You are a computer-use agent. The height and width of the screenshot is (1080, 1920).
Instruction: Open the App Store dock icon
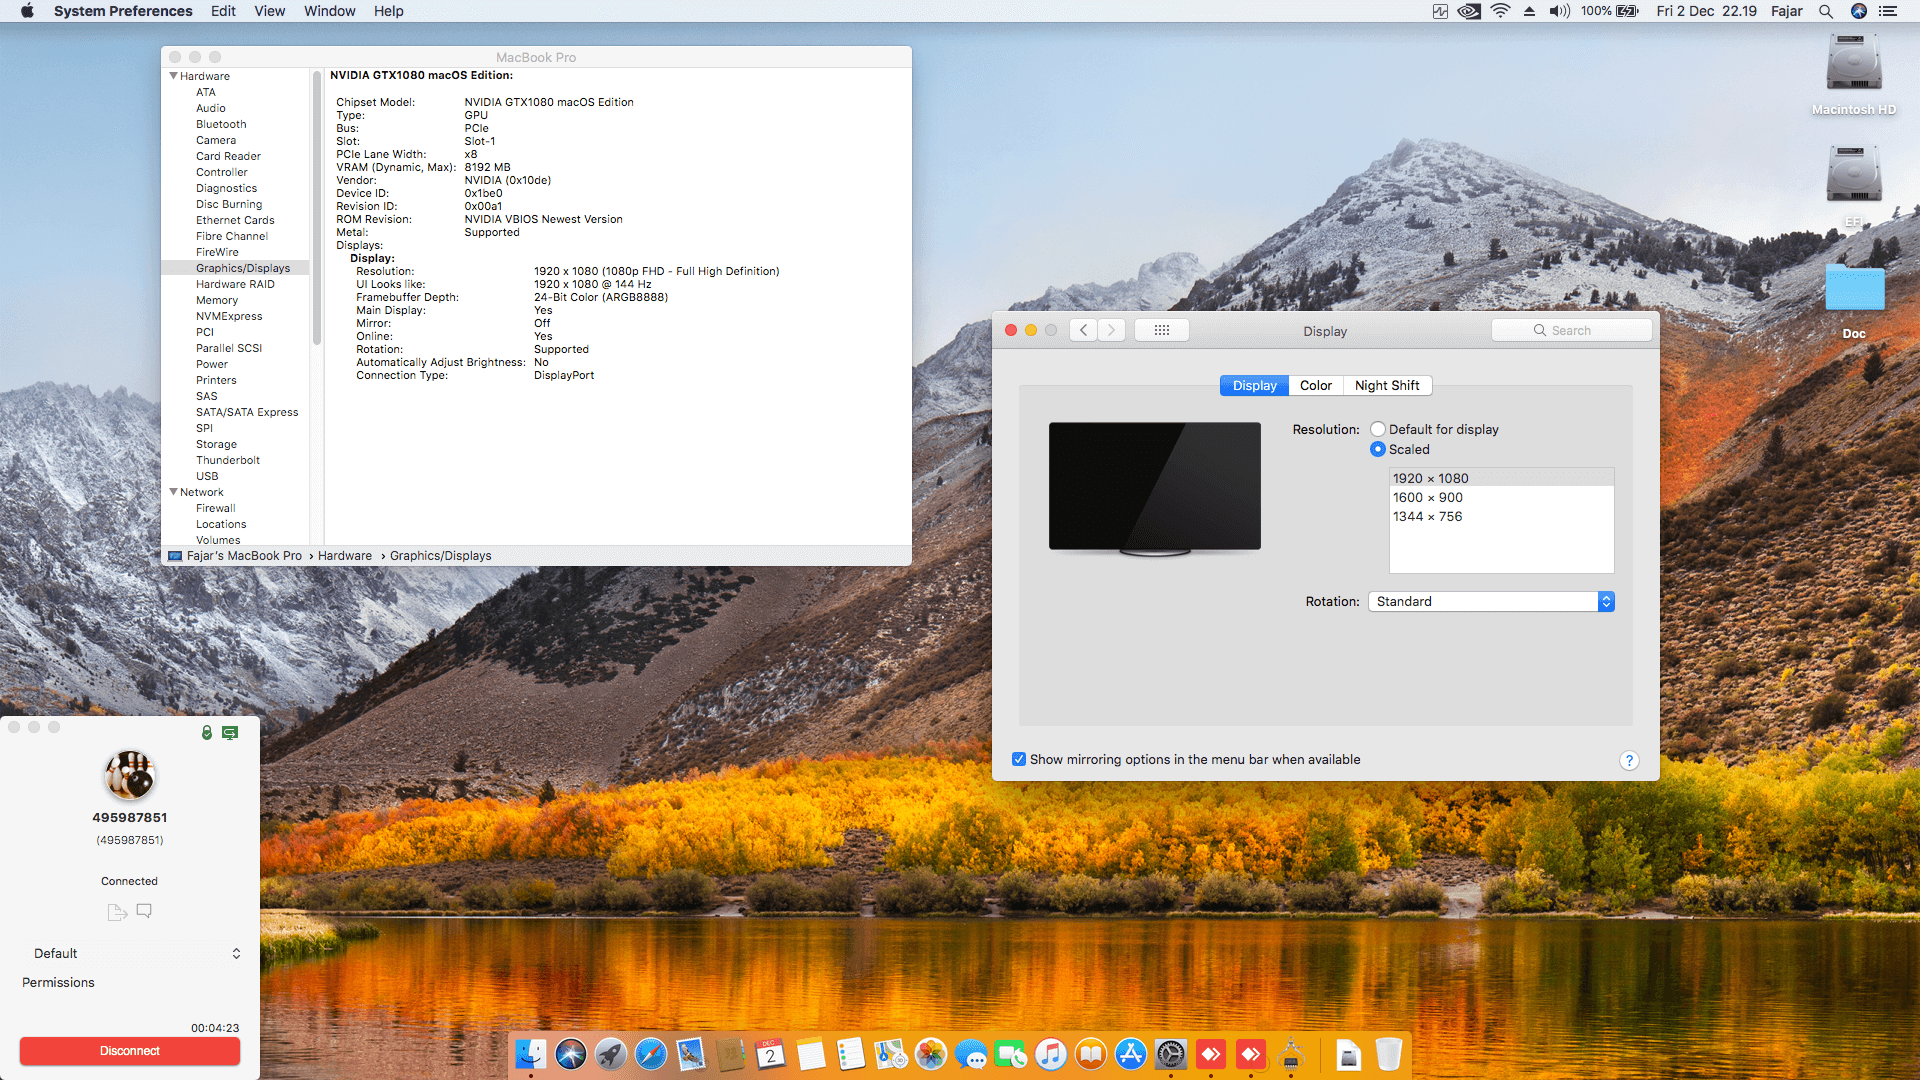pos(1131,1054)
